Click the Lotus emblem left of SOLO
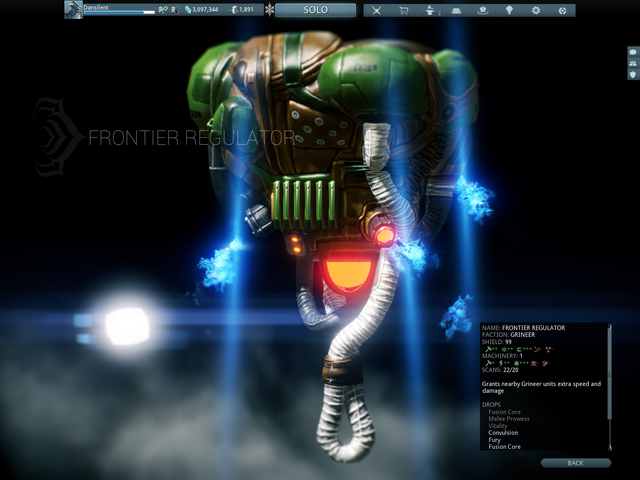Image resolution: width=640 pixels, height=480 pixels. [x=269, y=9]
